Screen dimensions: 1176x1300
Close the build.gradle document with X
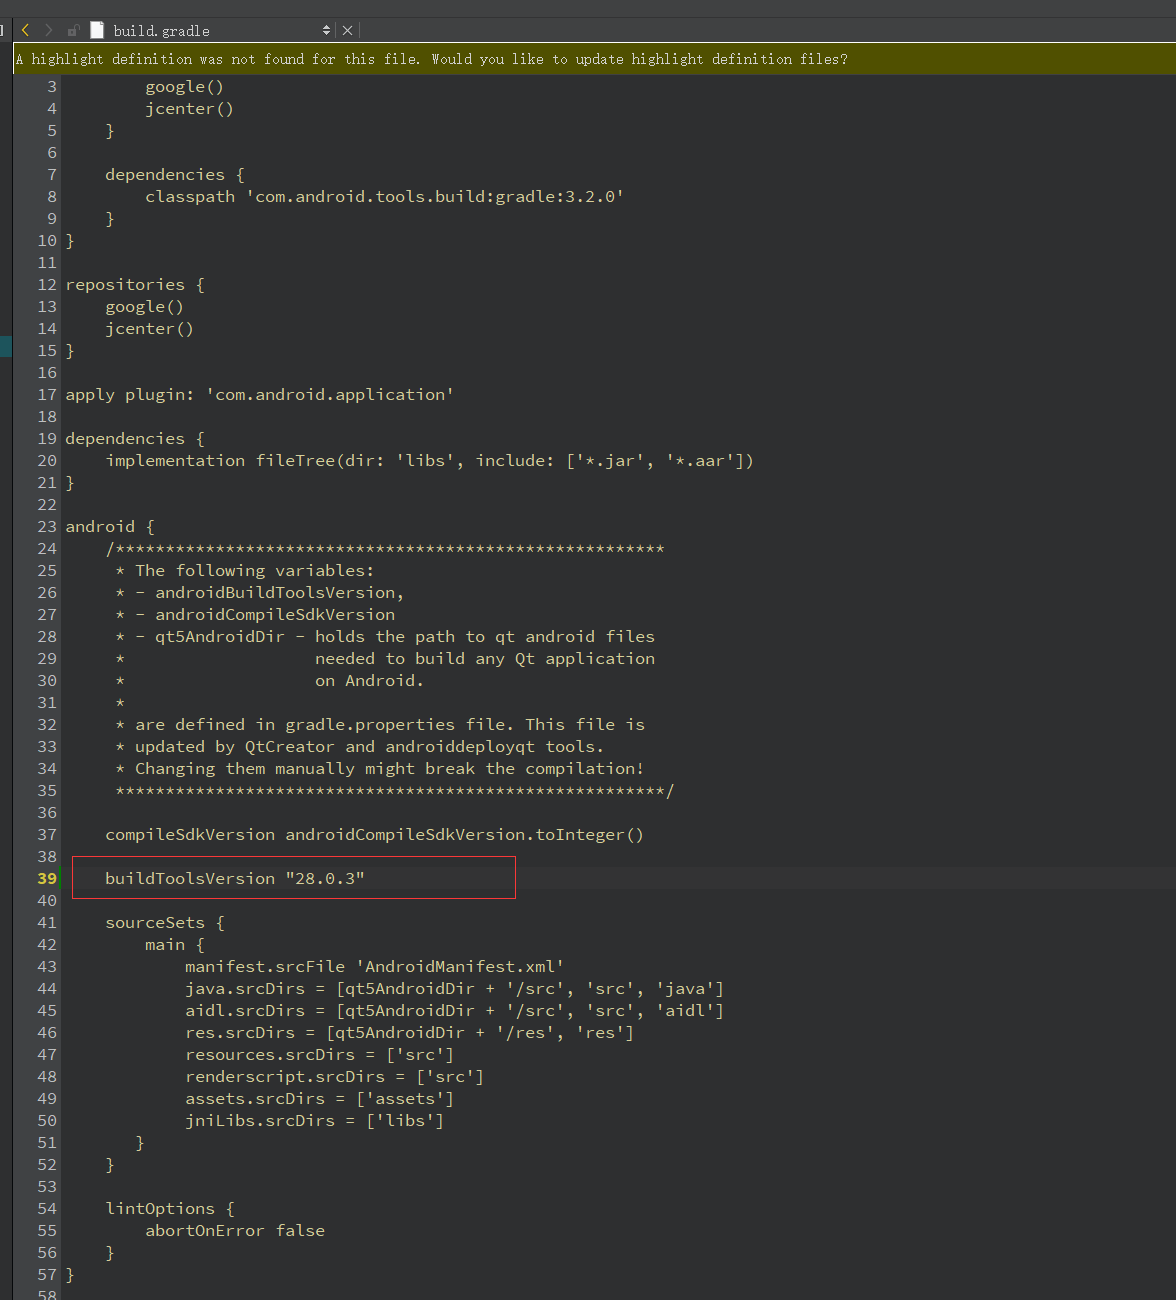(347, 30)
